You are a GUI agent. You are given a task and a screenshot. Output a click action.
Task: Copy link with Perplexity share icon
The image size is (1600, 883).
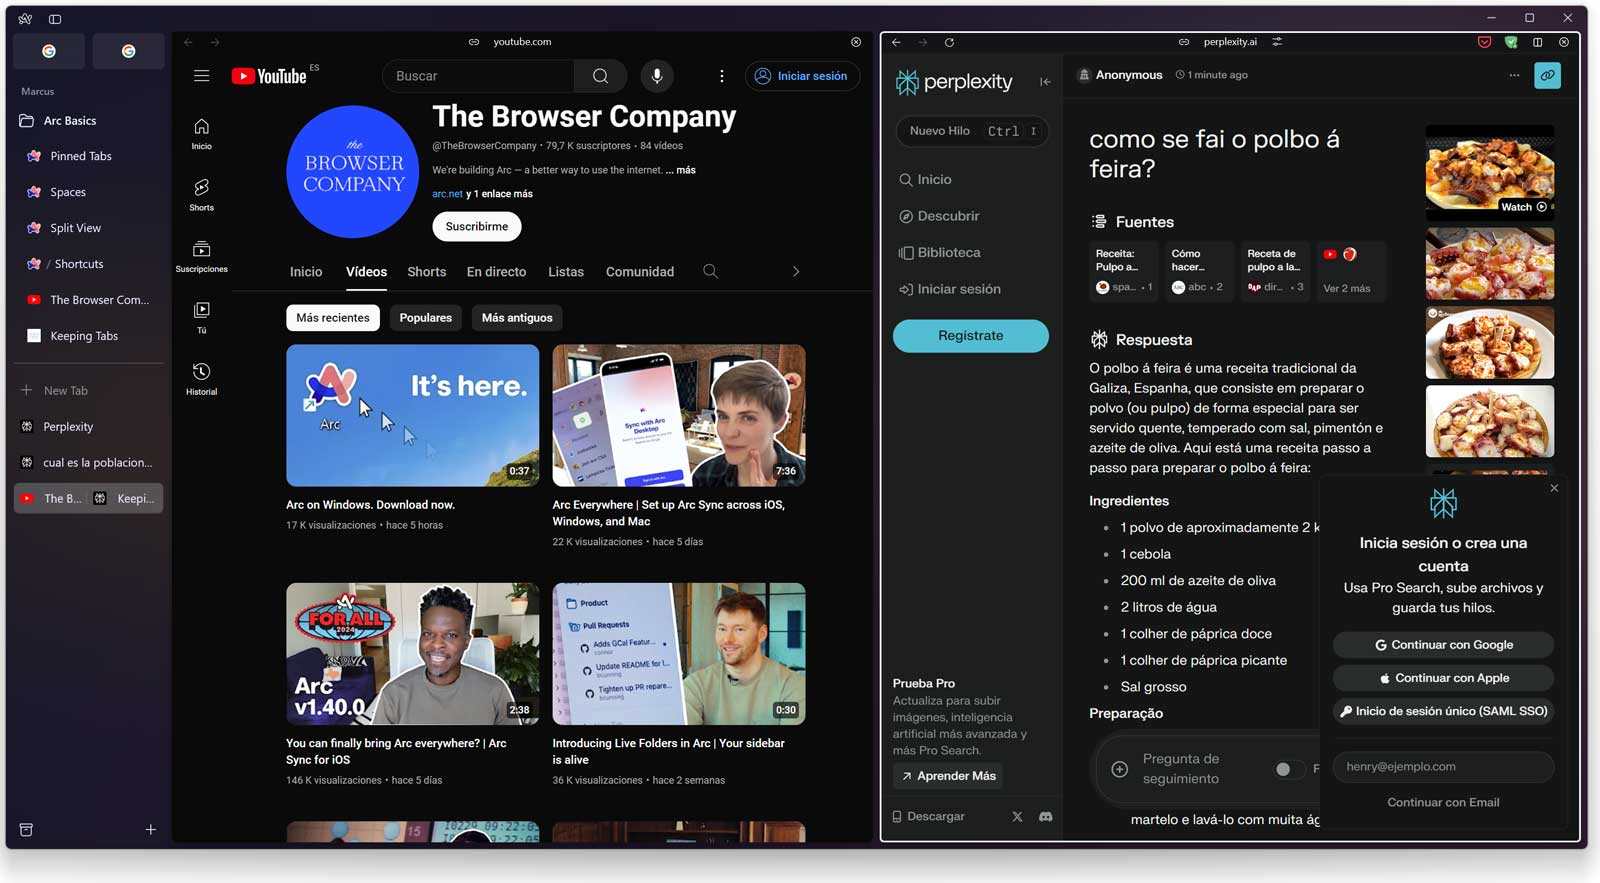pos(1547,75)
